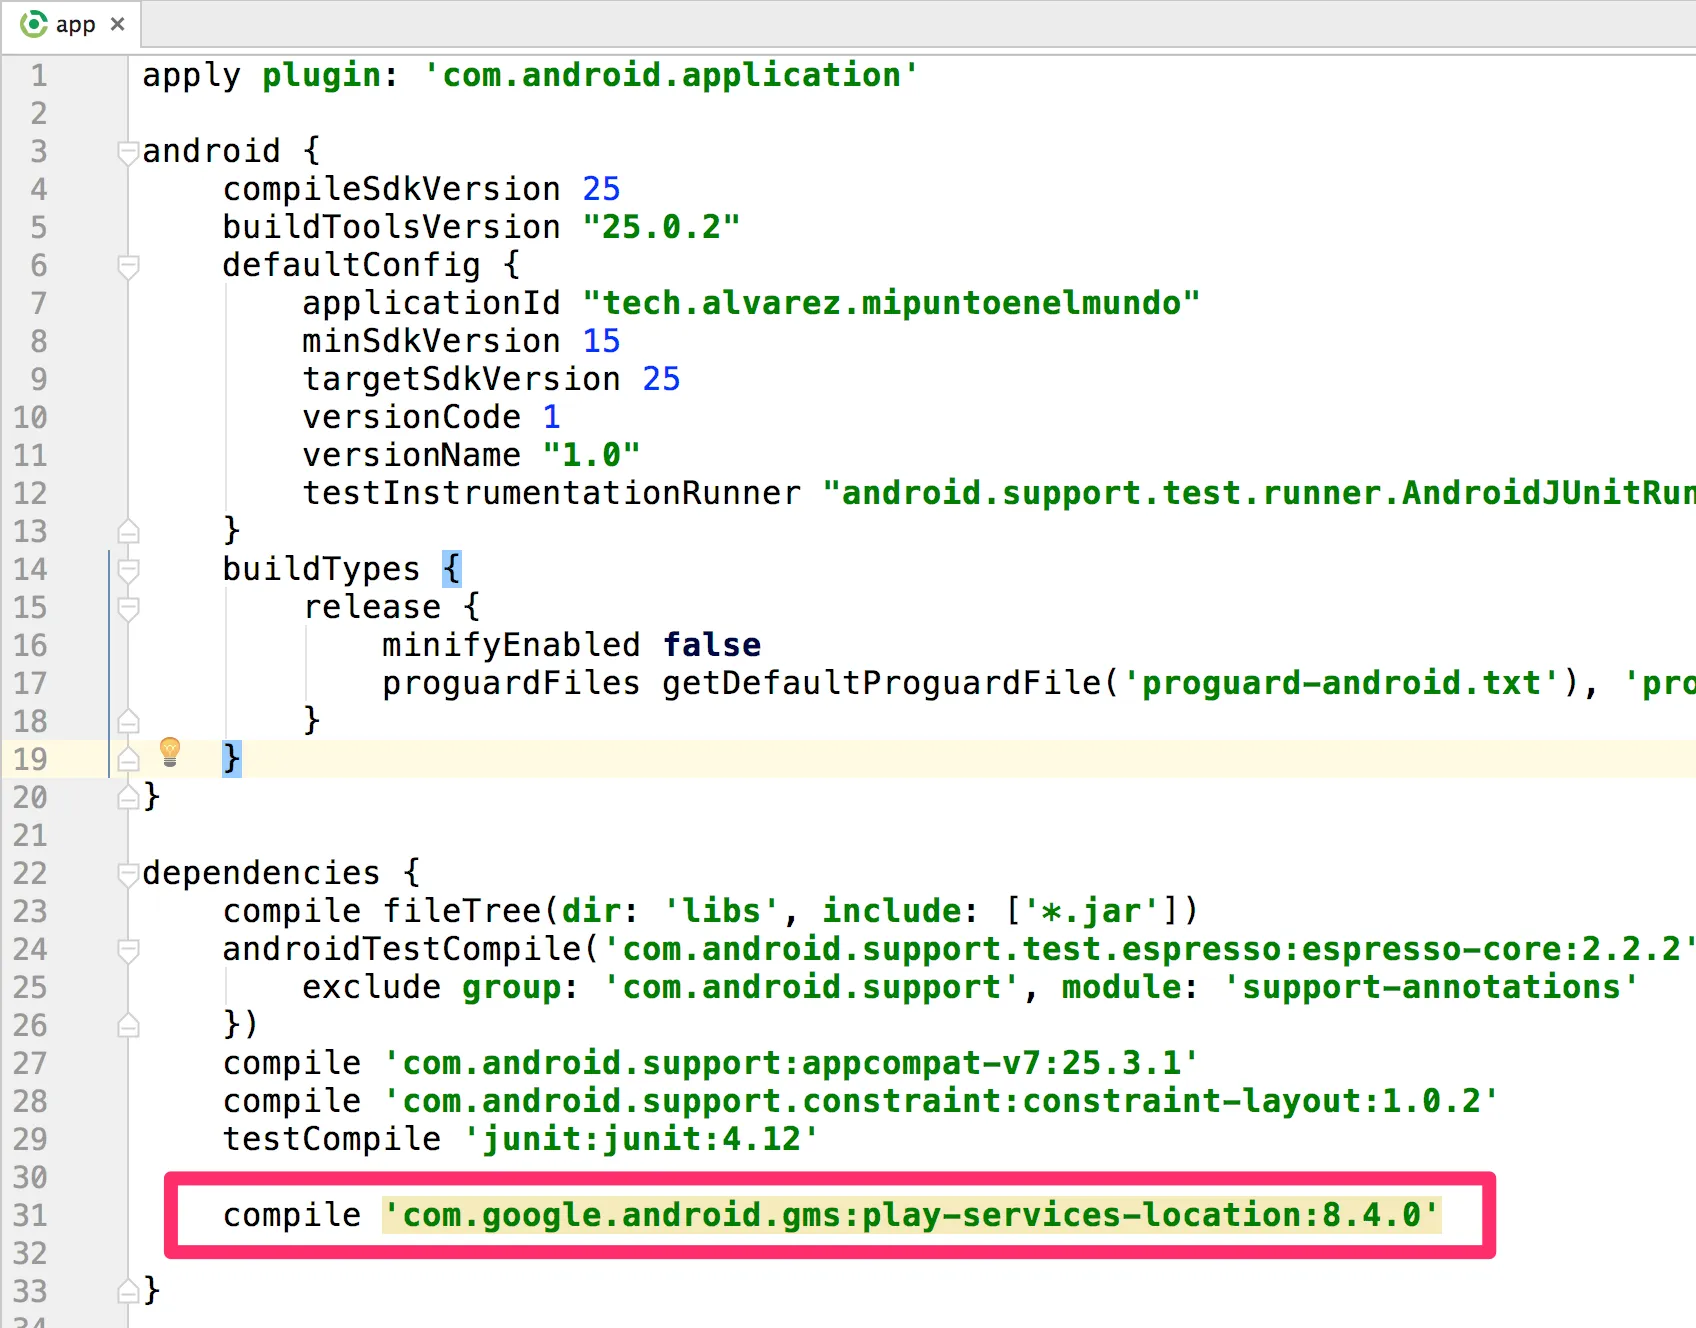Viewport: 1696px width, 1328px height.
Task: Click the constraint-layout:1.0.2 dependency string
Action: 941,1101
